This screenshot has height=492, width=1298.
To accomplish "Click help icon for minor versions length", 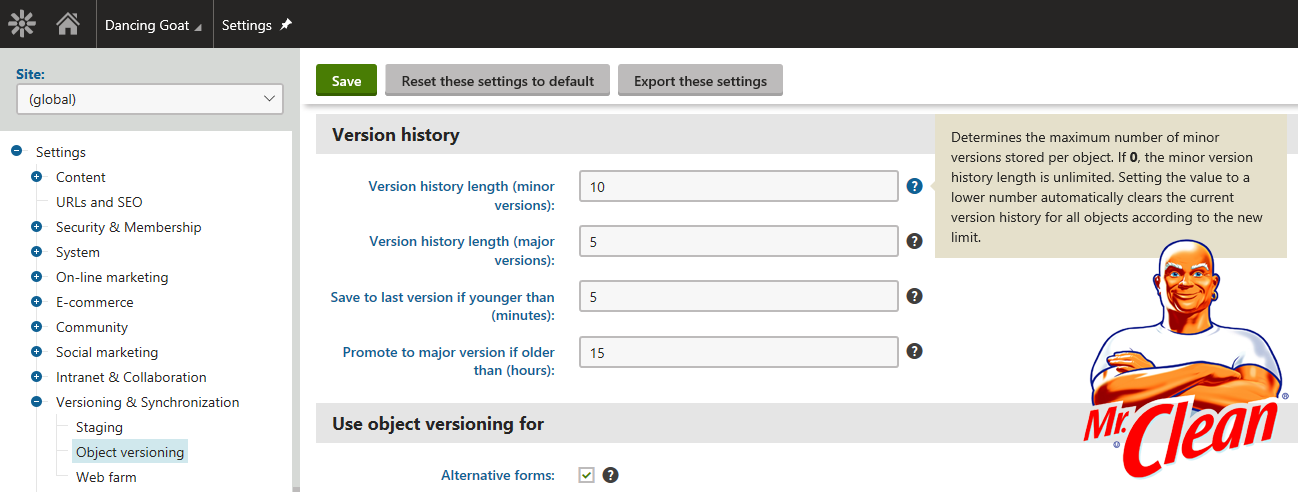I will click(x=914, y=186).
